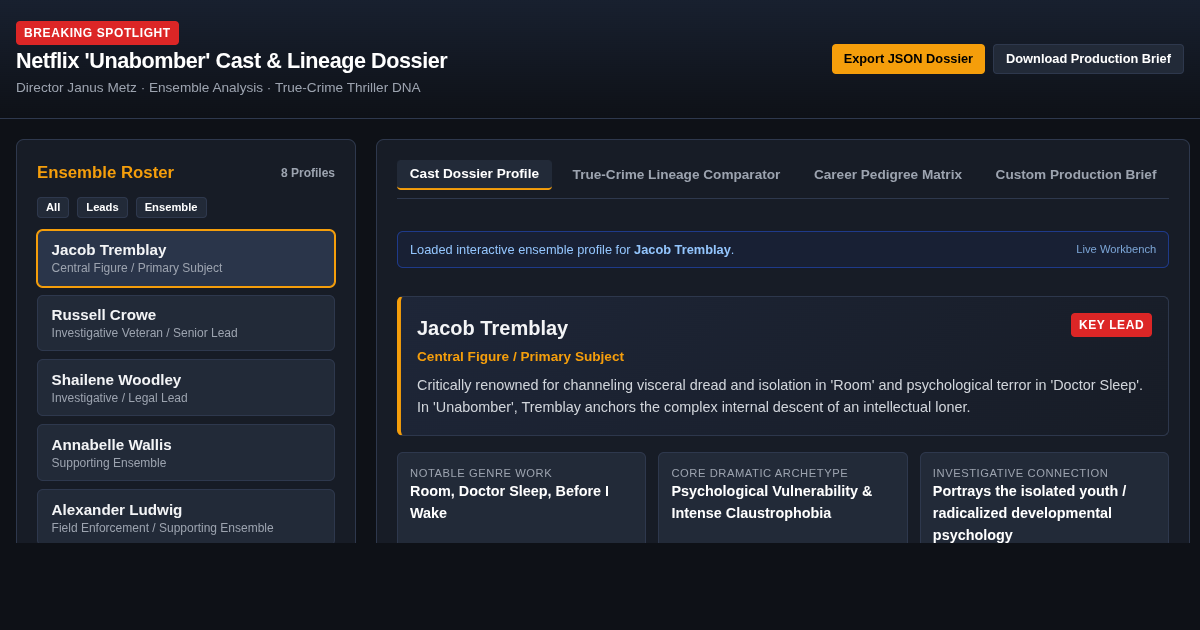Click the Director Janus Metz subtitle line
The height and width of the screenshot is (630, 1200).
(x=218, y=88)
